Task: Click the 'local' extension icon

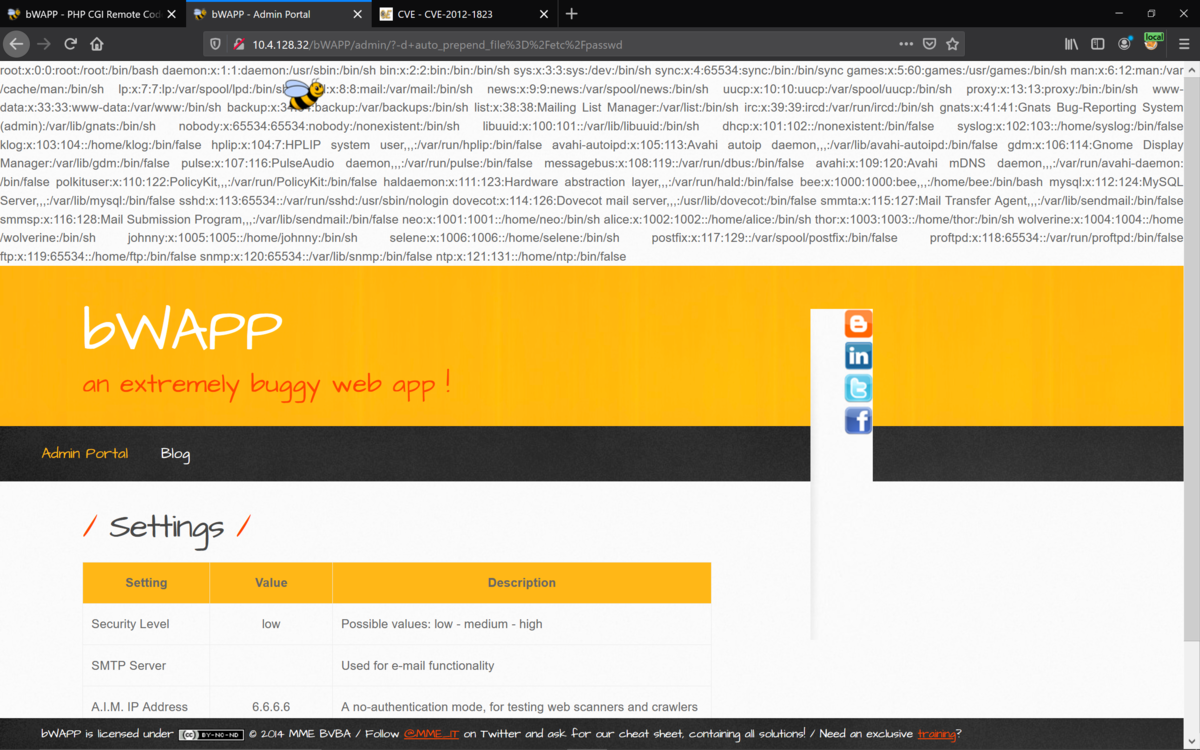Action: (1153, 42)
